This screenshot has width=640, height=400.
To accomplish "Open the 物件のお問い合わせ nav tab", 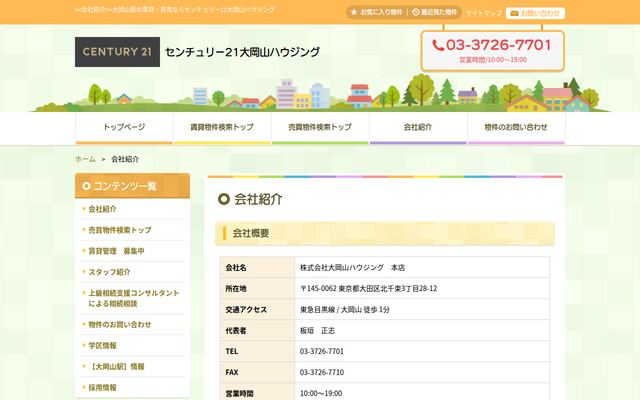I will tap(516, 128).
